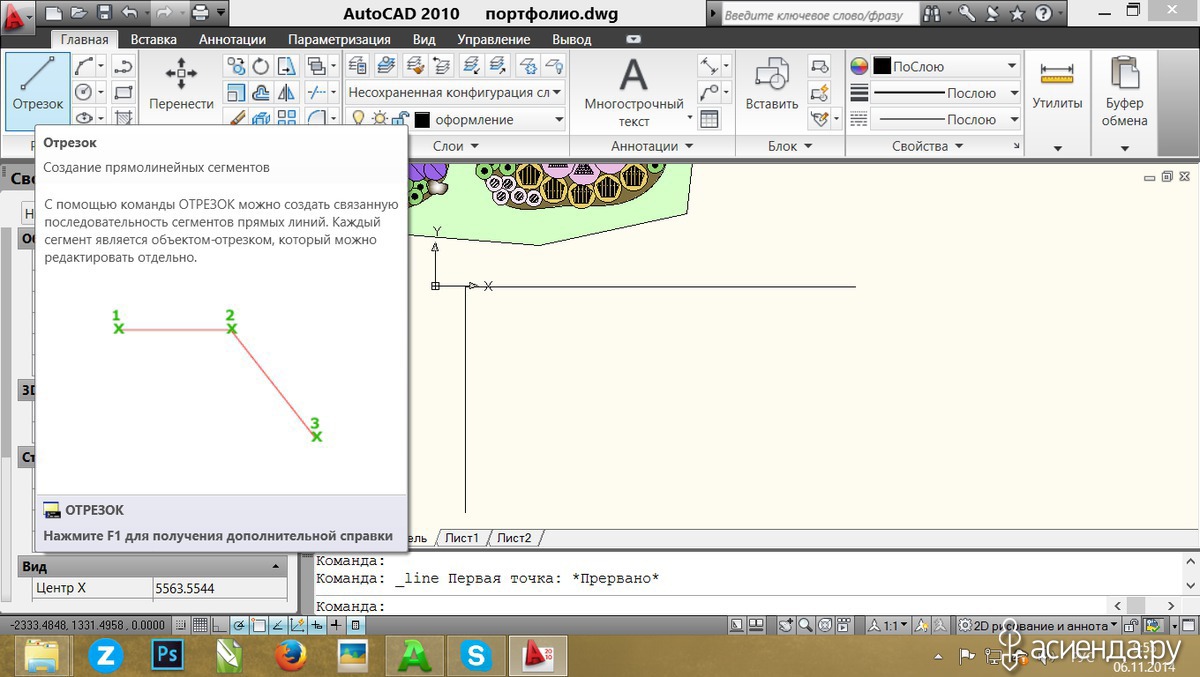This screenshot has width=1200, height=677.
Task: Open Firefox from the taskbar
Action: [290, 656]
